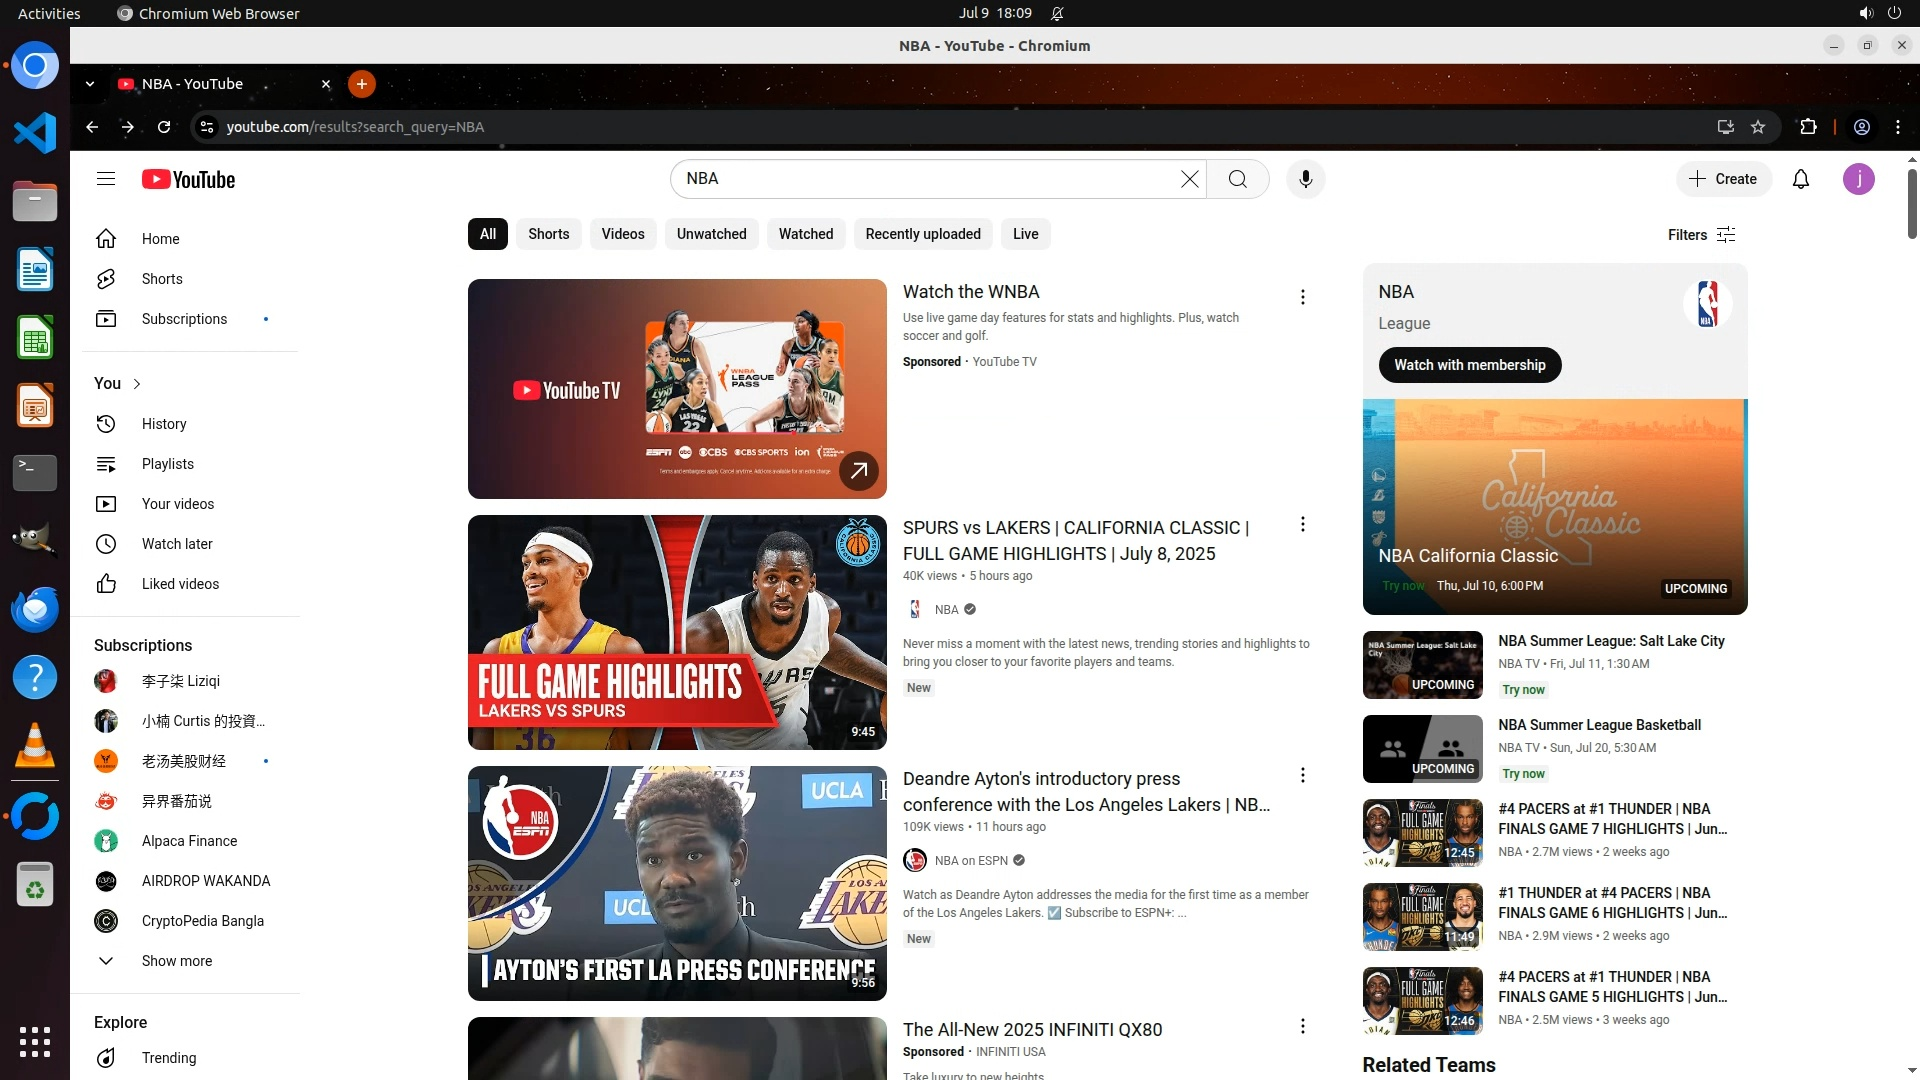1920x1080 pixels.
Task: Select the Live filter chip
Action: (x=1025, y=234)
